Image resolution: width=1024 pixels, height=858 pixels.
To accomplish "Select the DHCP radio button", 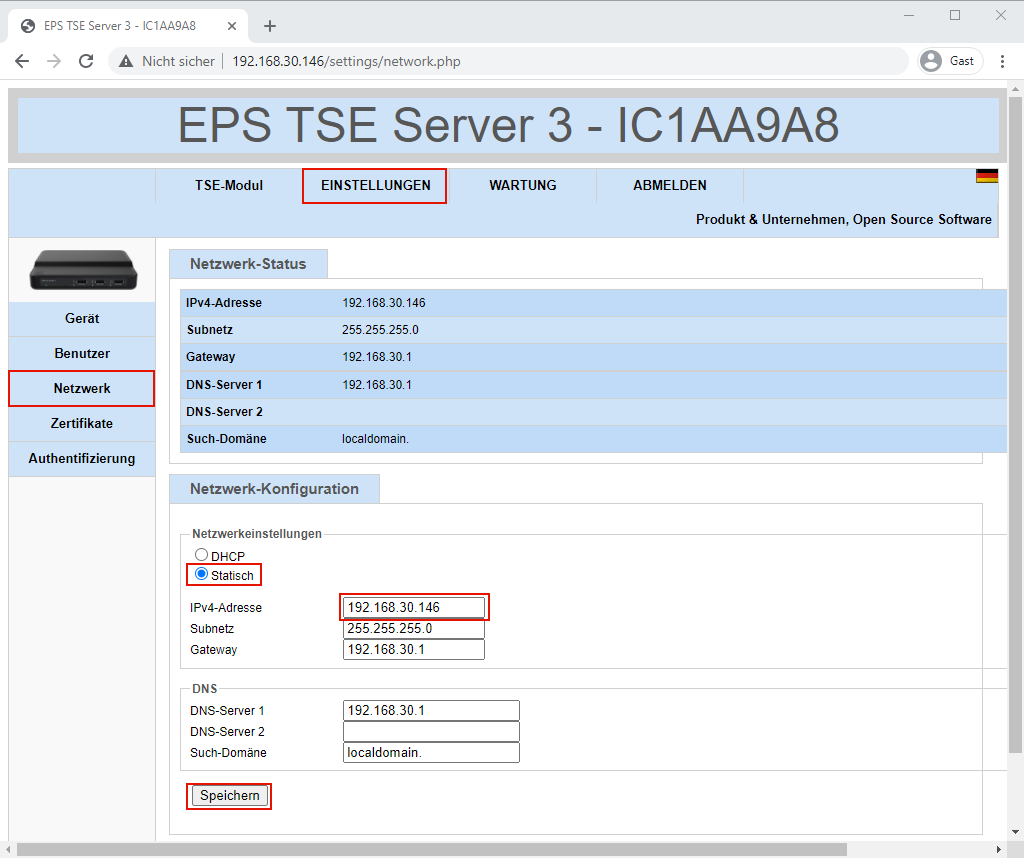I will click(x=201, y=555).
